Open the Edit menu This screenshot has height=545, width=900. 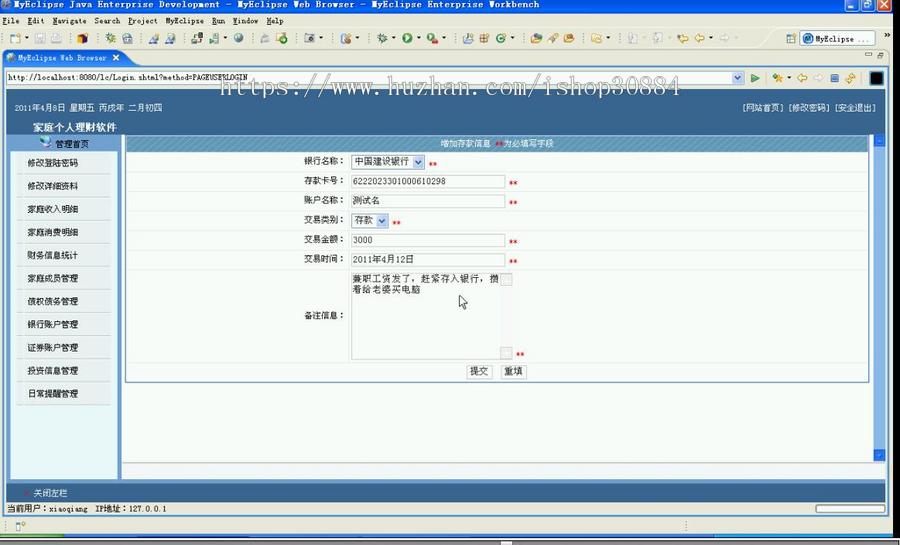coord(36,21)
